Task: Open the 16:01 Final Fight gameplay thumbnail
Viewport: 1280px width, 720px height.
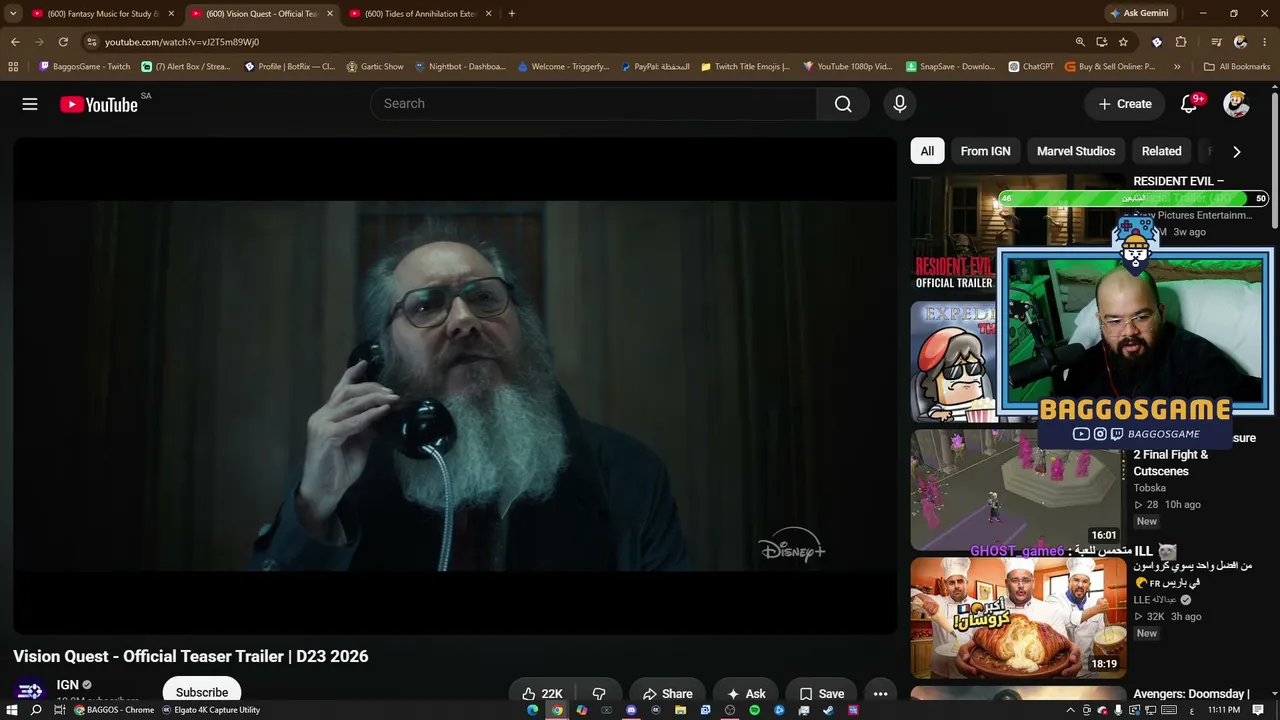Action: click(x=1018, y=490)
